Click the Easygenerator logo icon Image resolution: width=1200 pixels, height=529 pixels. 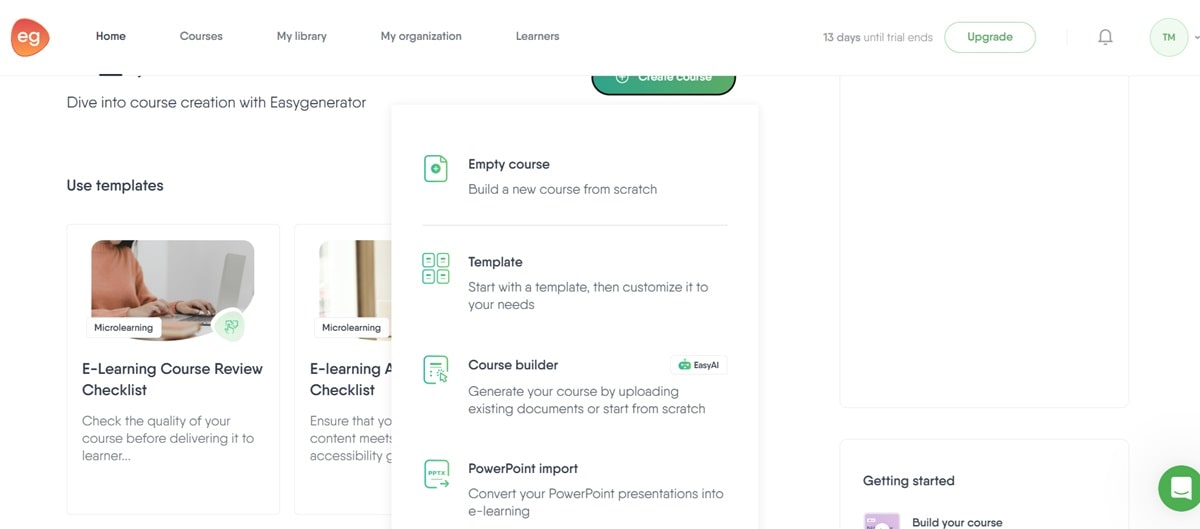point(30,37)
